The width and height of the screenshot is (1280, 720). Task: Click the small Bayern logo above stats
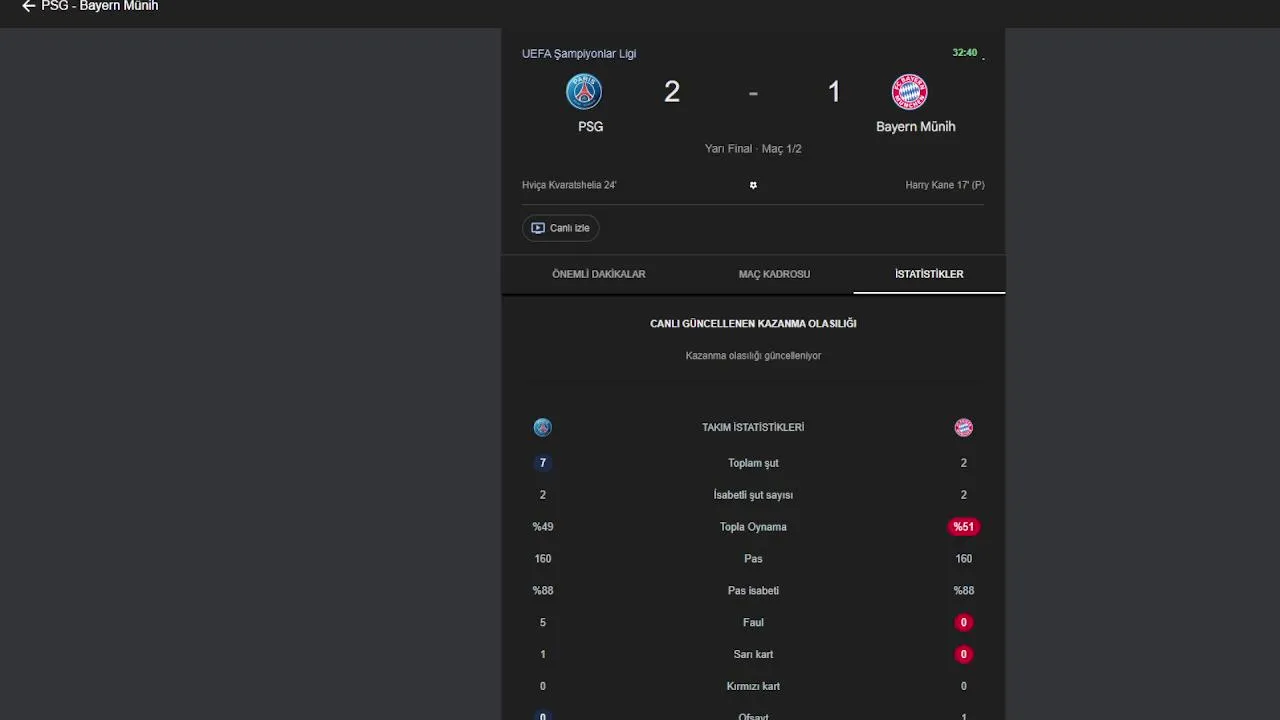[x=963, y=428]
